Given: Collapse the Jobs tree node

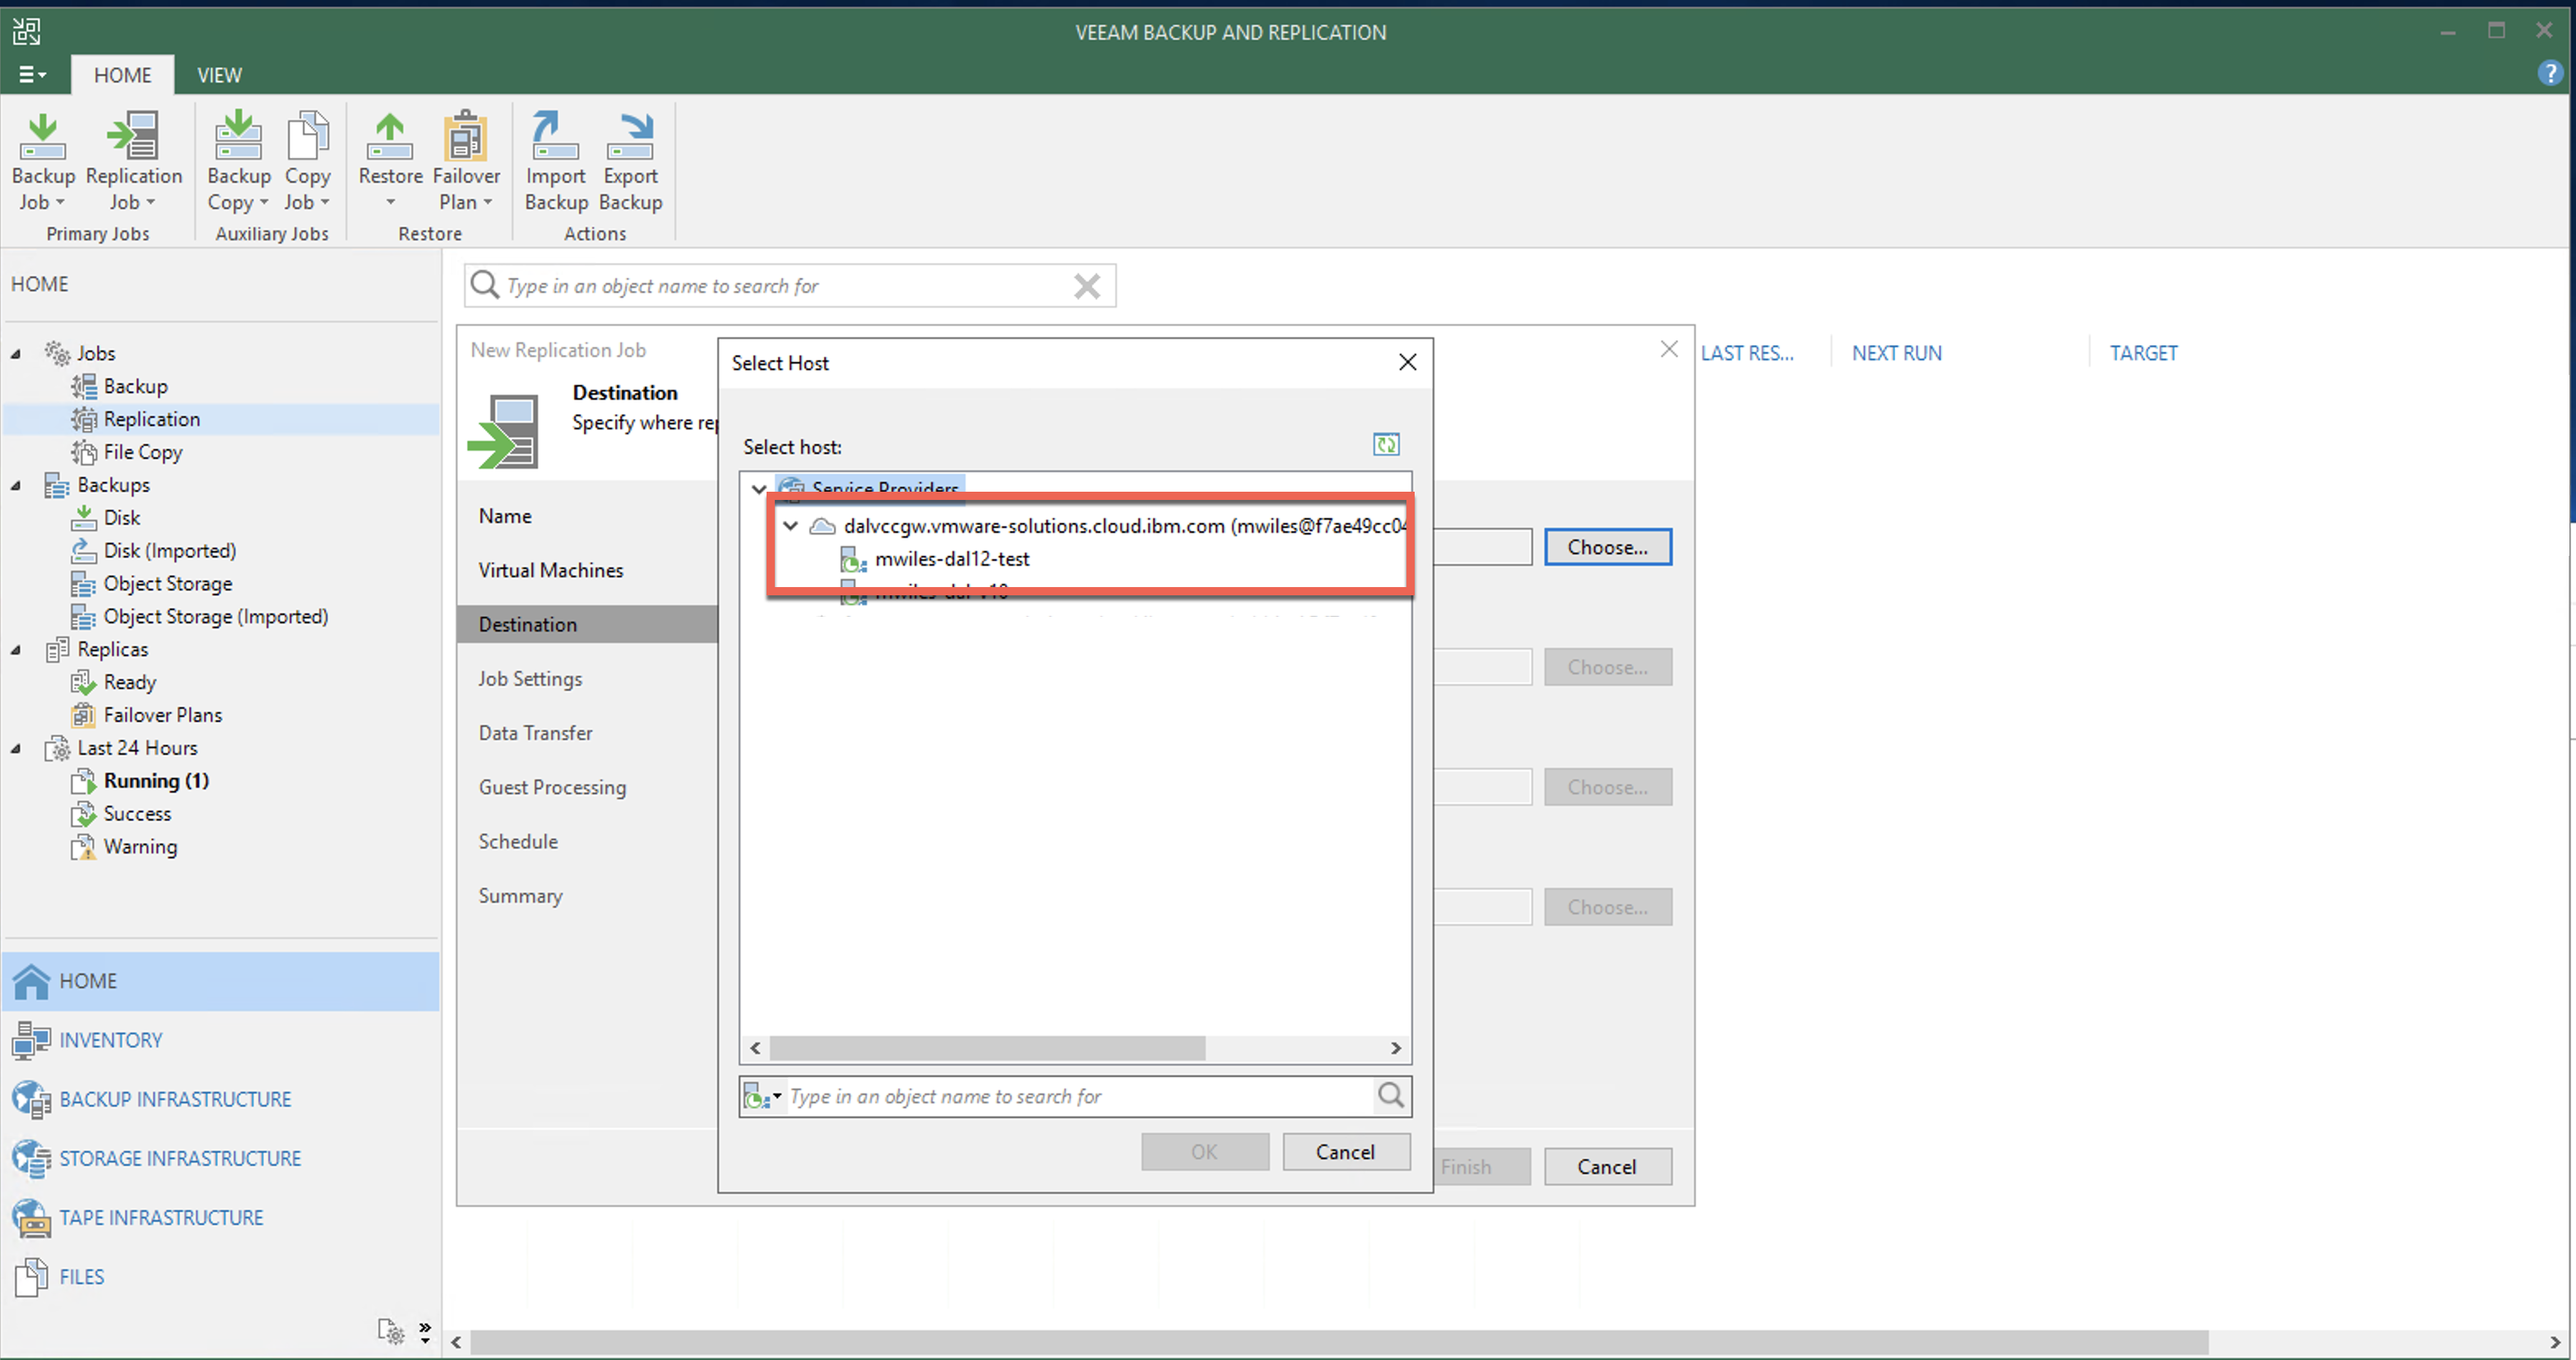Looking at the screenshot, I should [x=16, y=353].
